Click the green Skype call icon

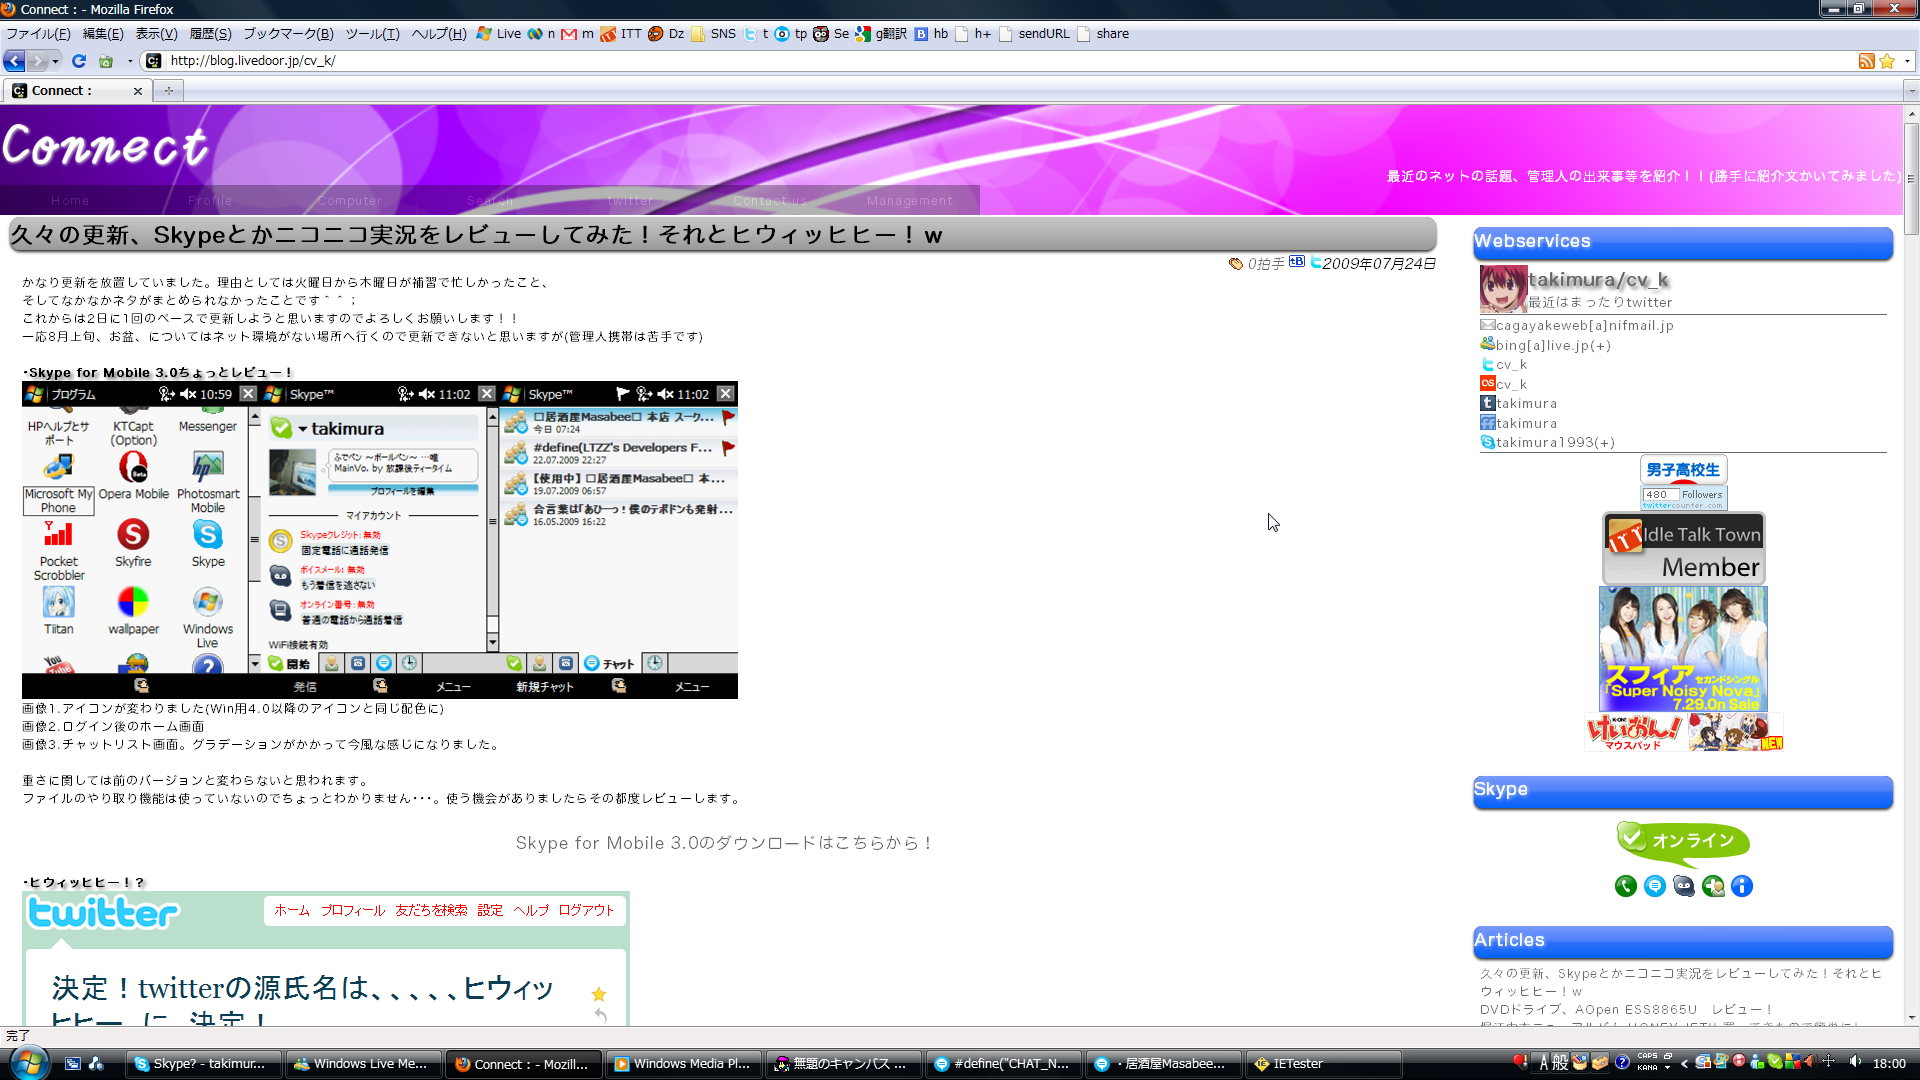pos(1626,886)
